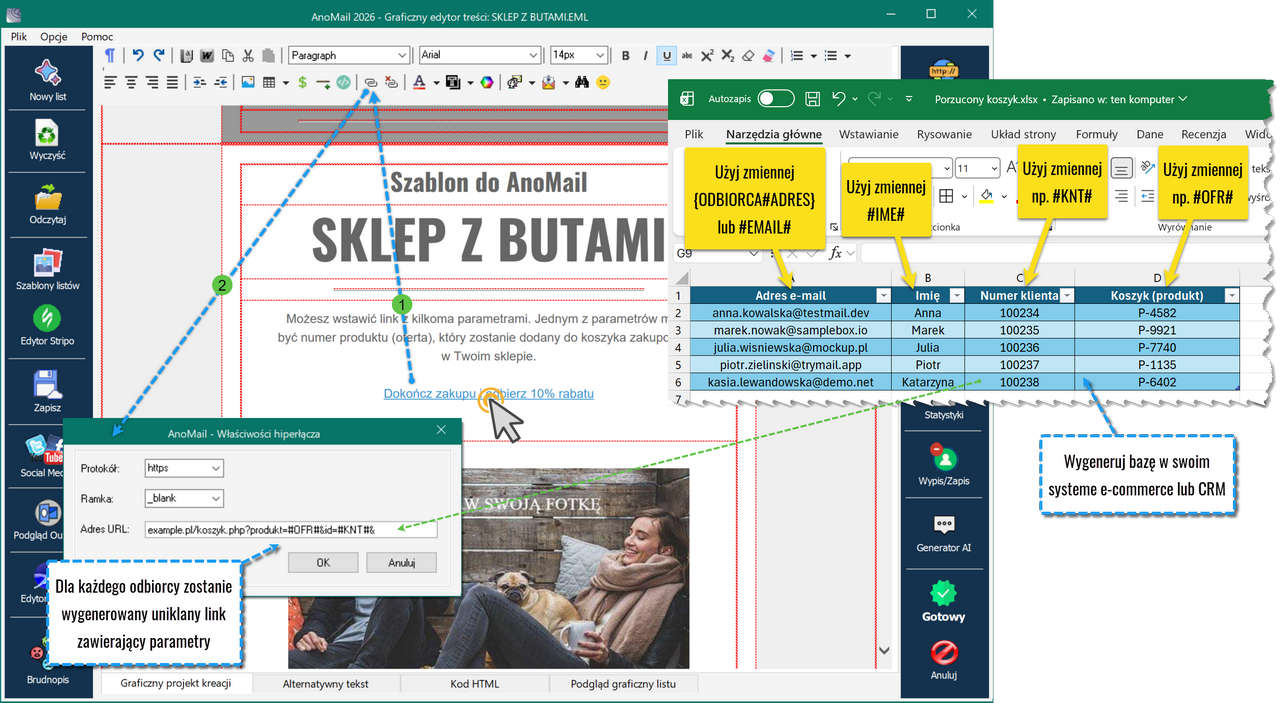Toggle bold formatting in AnoMail toolbar
Viewport: 1280px width, 703px height.
click(x=626, y=56)
